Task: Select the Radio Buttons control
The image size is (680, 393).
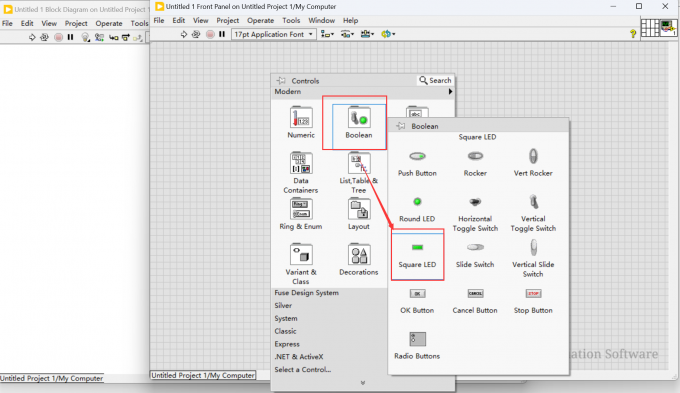Action: [417, 346]
